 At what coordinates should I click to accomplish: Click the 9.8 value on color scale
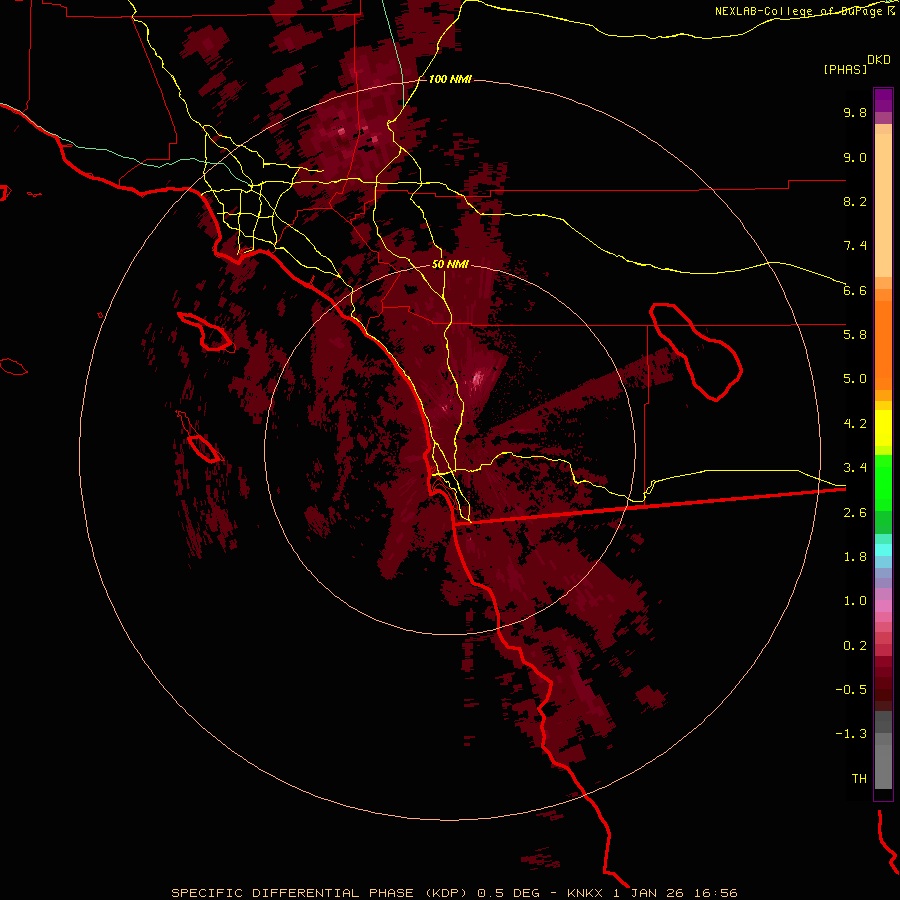(x=855, y=112)
